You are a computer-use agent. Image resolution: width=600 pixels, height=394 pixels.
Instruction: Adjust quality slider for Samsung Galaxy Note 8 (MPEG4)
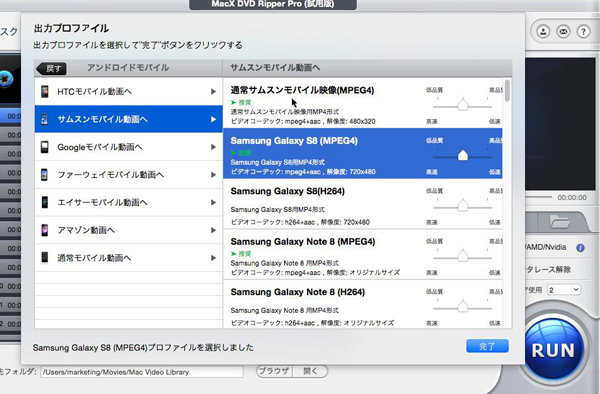point(463,256)
